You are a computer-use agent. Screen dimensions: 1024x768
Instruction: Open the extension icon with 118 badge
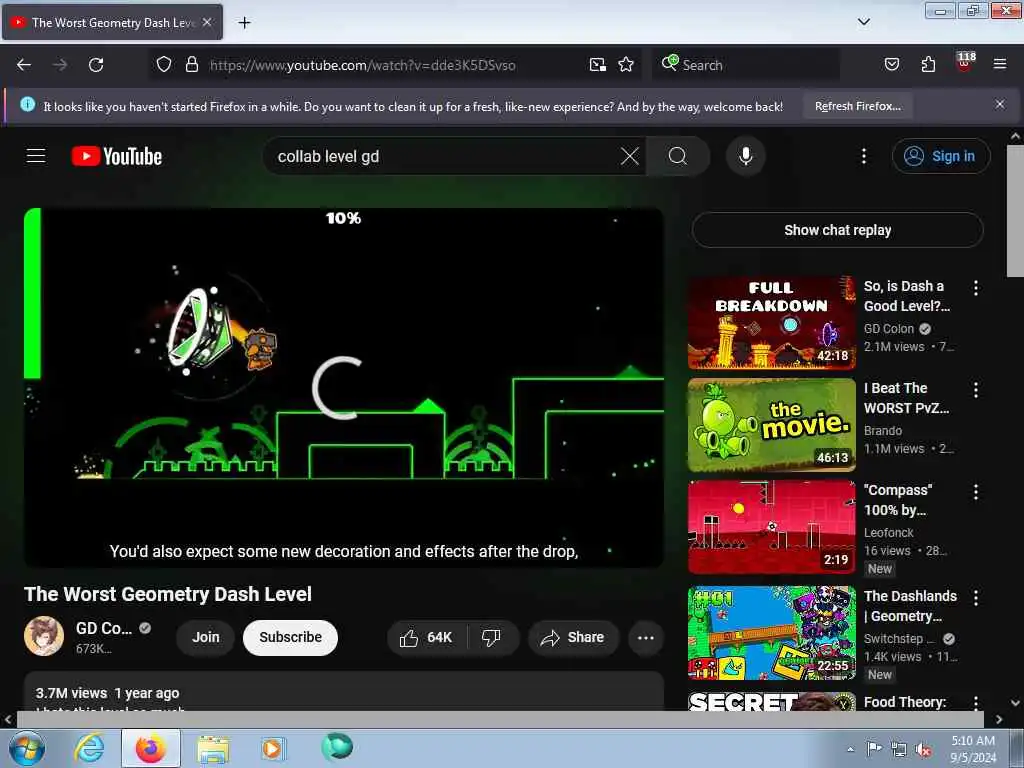pos(965,63)
